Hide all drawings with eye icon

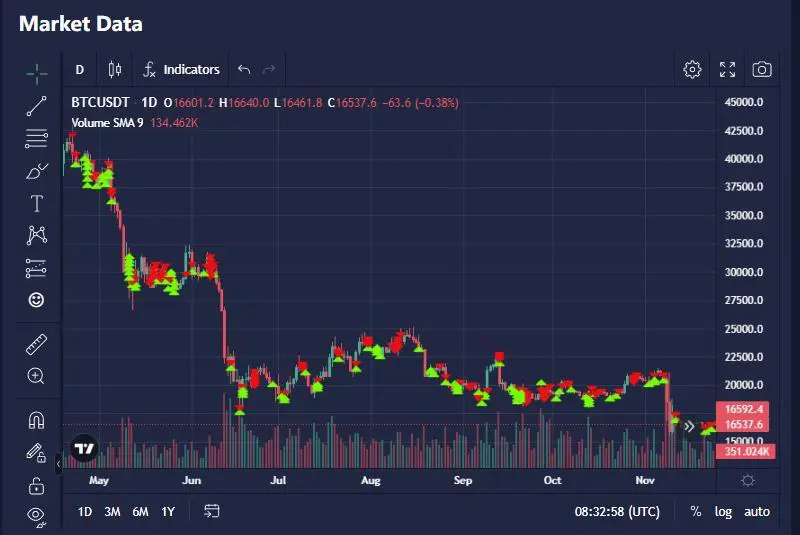tap(36, 516)
